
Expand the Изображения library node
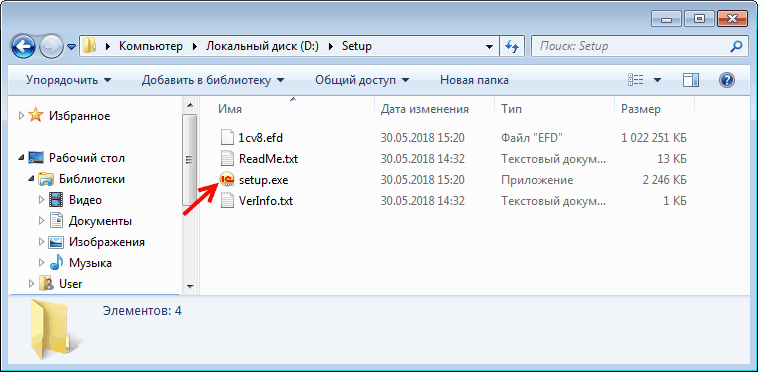point(41,242)
